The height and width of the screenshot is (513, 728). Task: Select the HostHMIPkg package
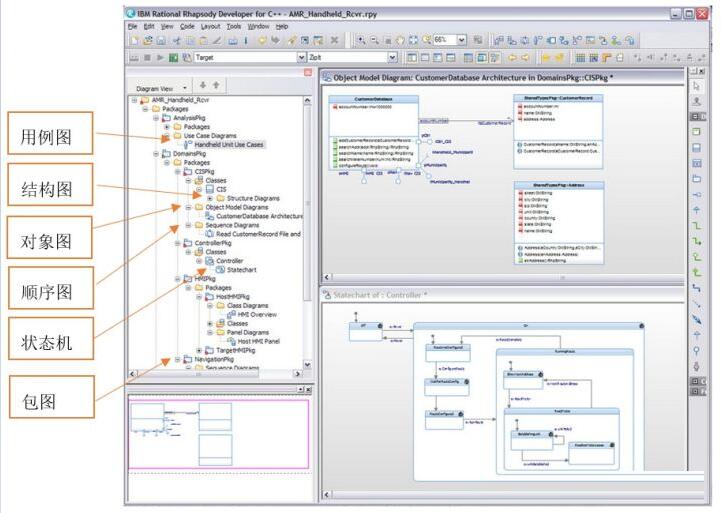point(233,297)
